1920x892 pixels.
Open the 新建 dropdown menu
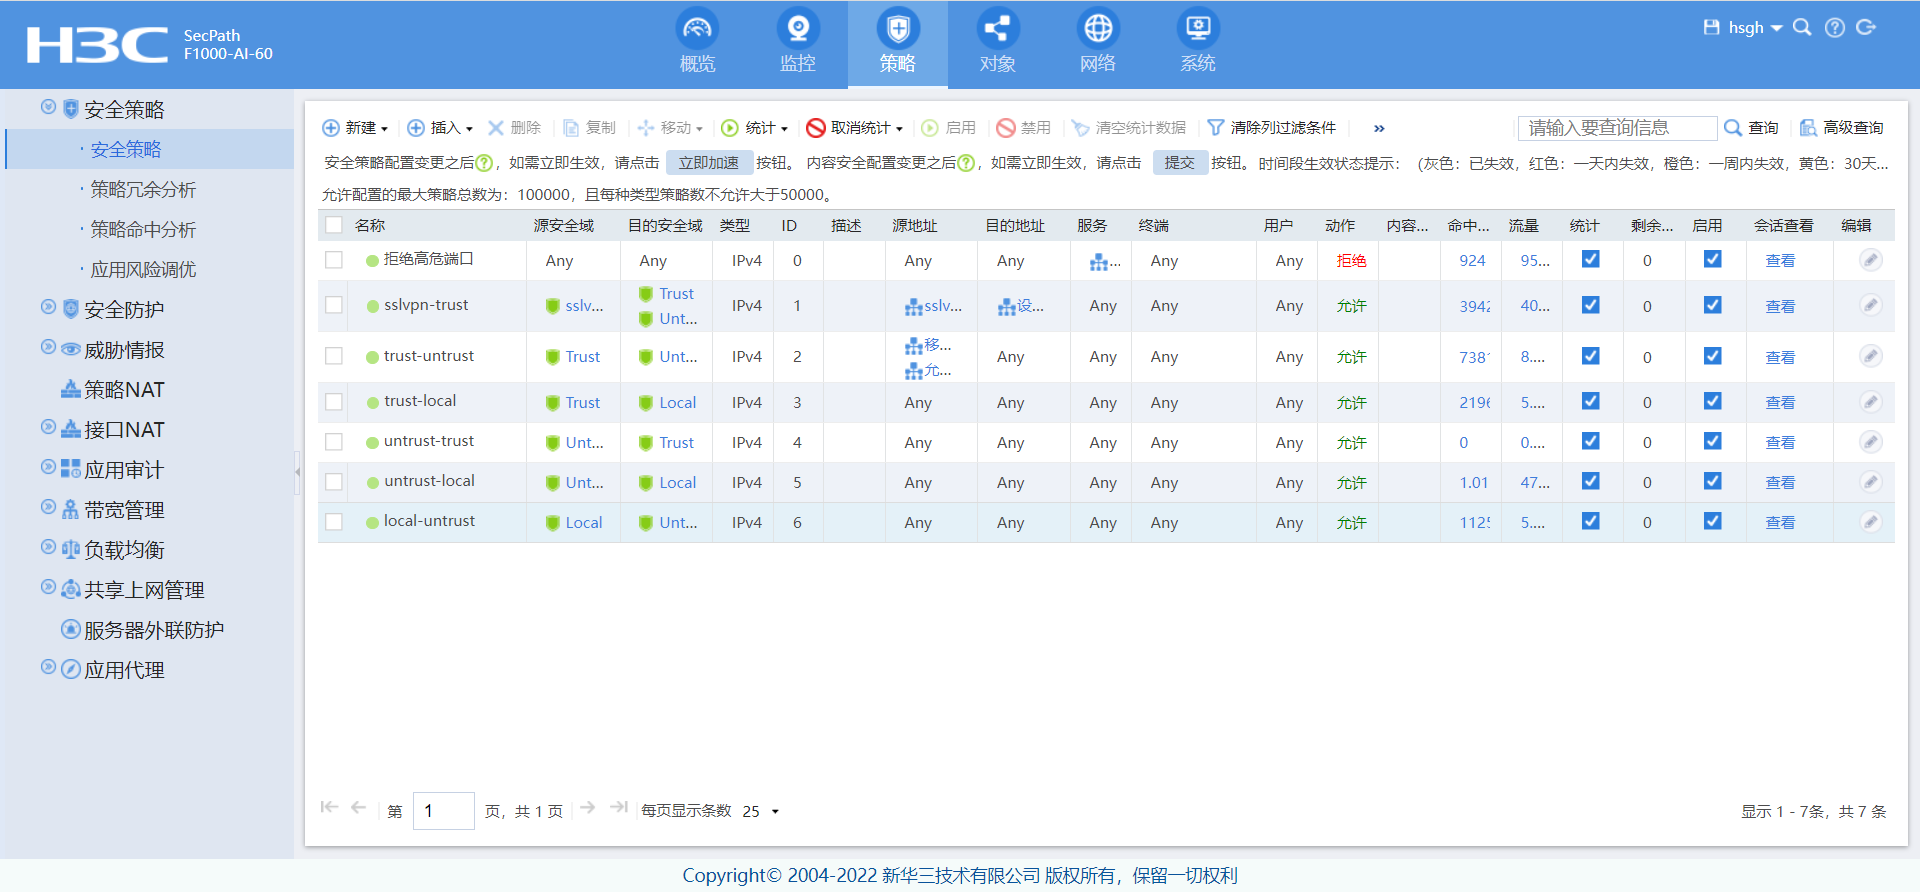coord(356,128)
